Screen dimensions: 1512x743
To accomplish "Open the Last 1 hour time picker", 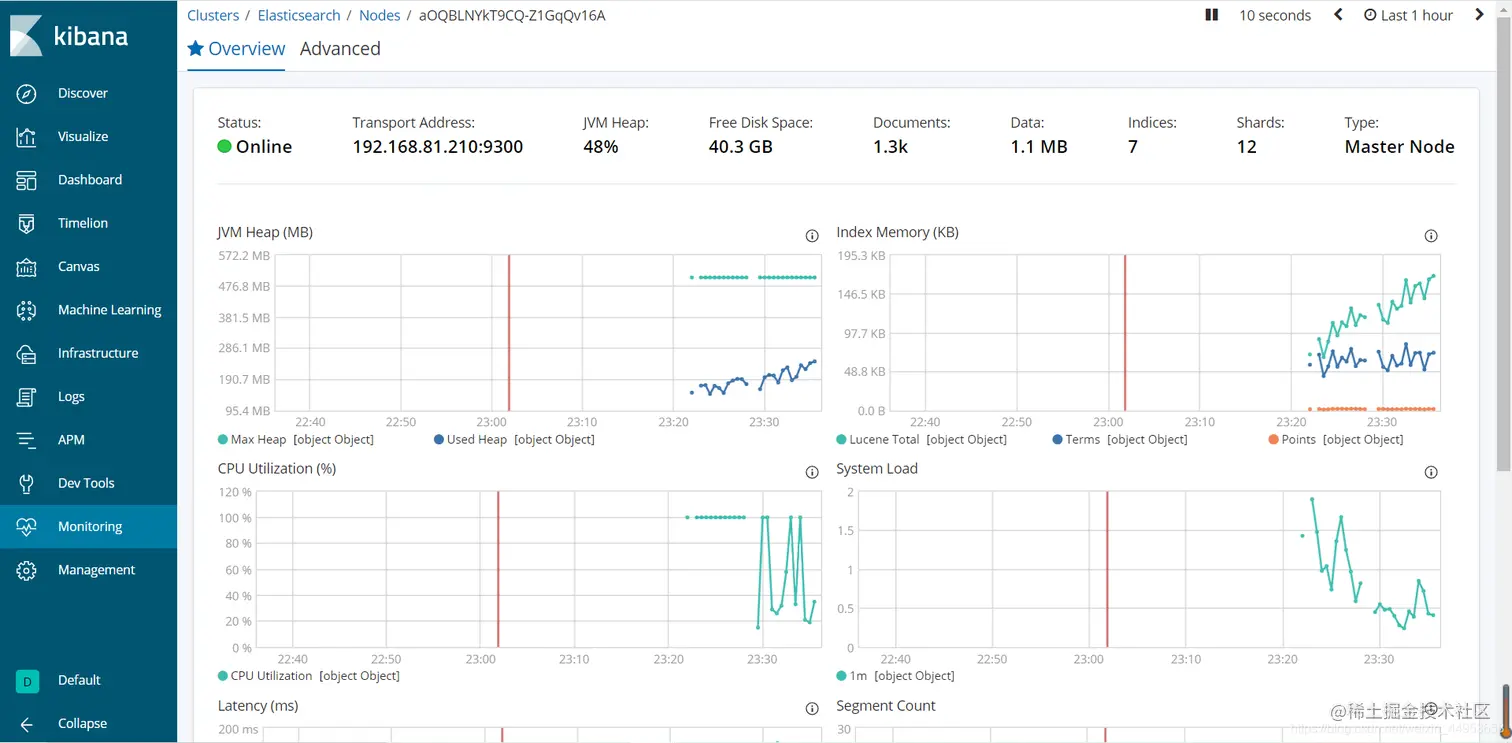I will pos(1408,15).
